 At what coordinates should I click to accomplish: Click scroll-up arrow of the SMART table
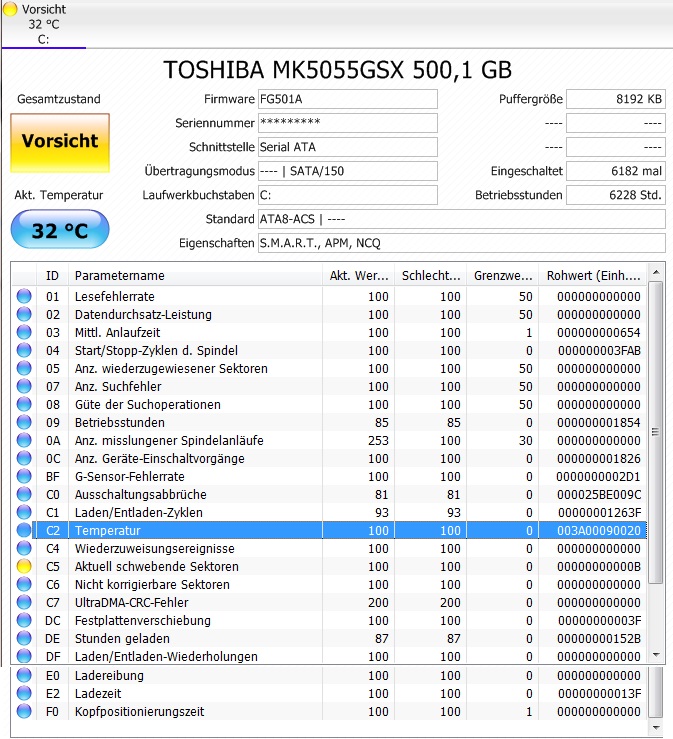[656, 272]
